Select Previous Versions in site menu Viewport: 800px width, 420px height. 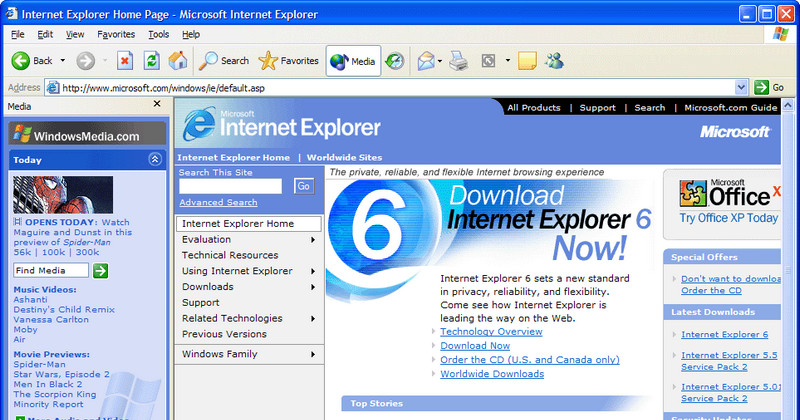(224, 334)
